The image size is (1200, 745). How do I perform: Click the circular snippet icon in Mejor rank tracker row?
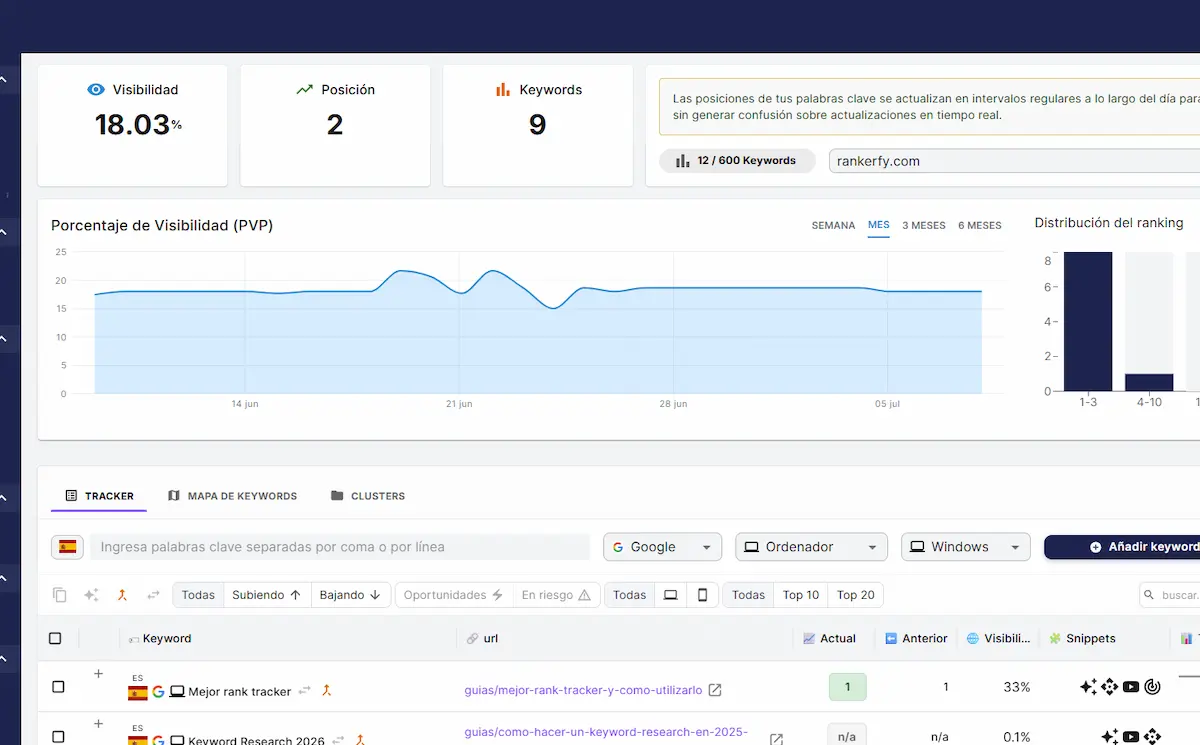1152,687
